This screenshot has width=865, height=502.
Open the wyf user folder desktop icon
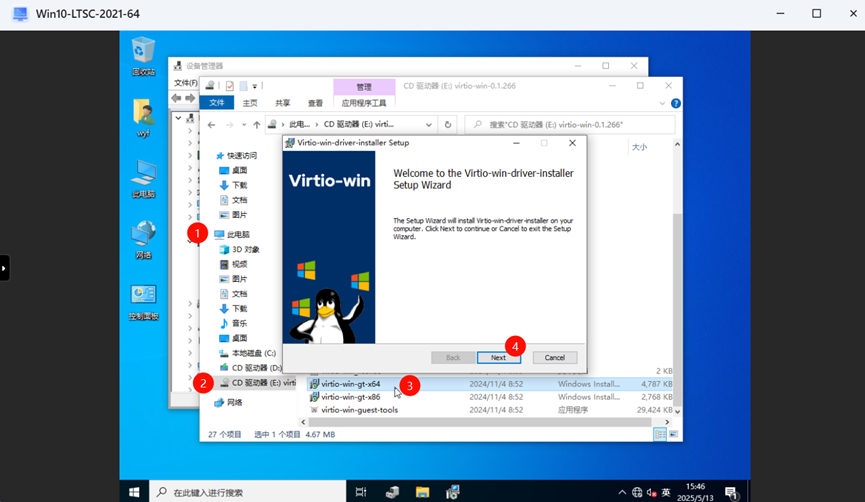tap(143, 118)
